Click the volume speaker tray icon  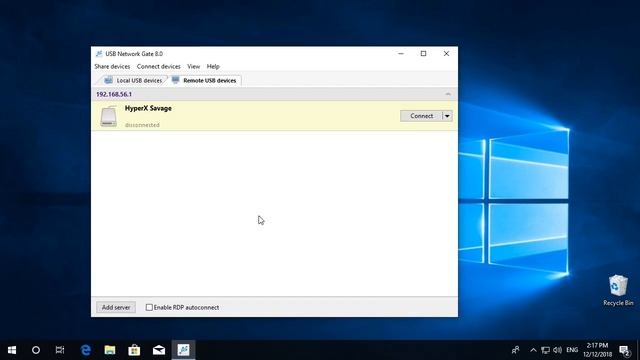pyautogui.click(x=557, y=350)
